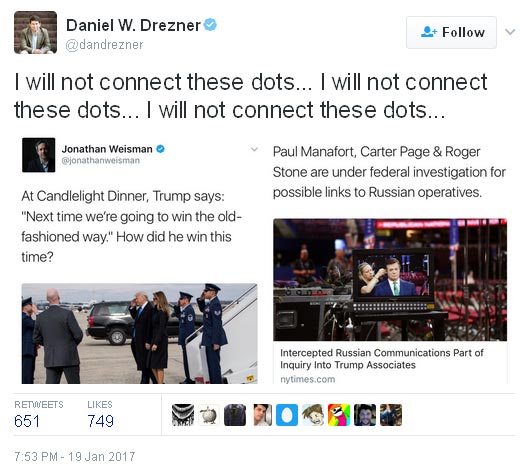Open the first liker avatar with teeth image

tap(183, 415)
